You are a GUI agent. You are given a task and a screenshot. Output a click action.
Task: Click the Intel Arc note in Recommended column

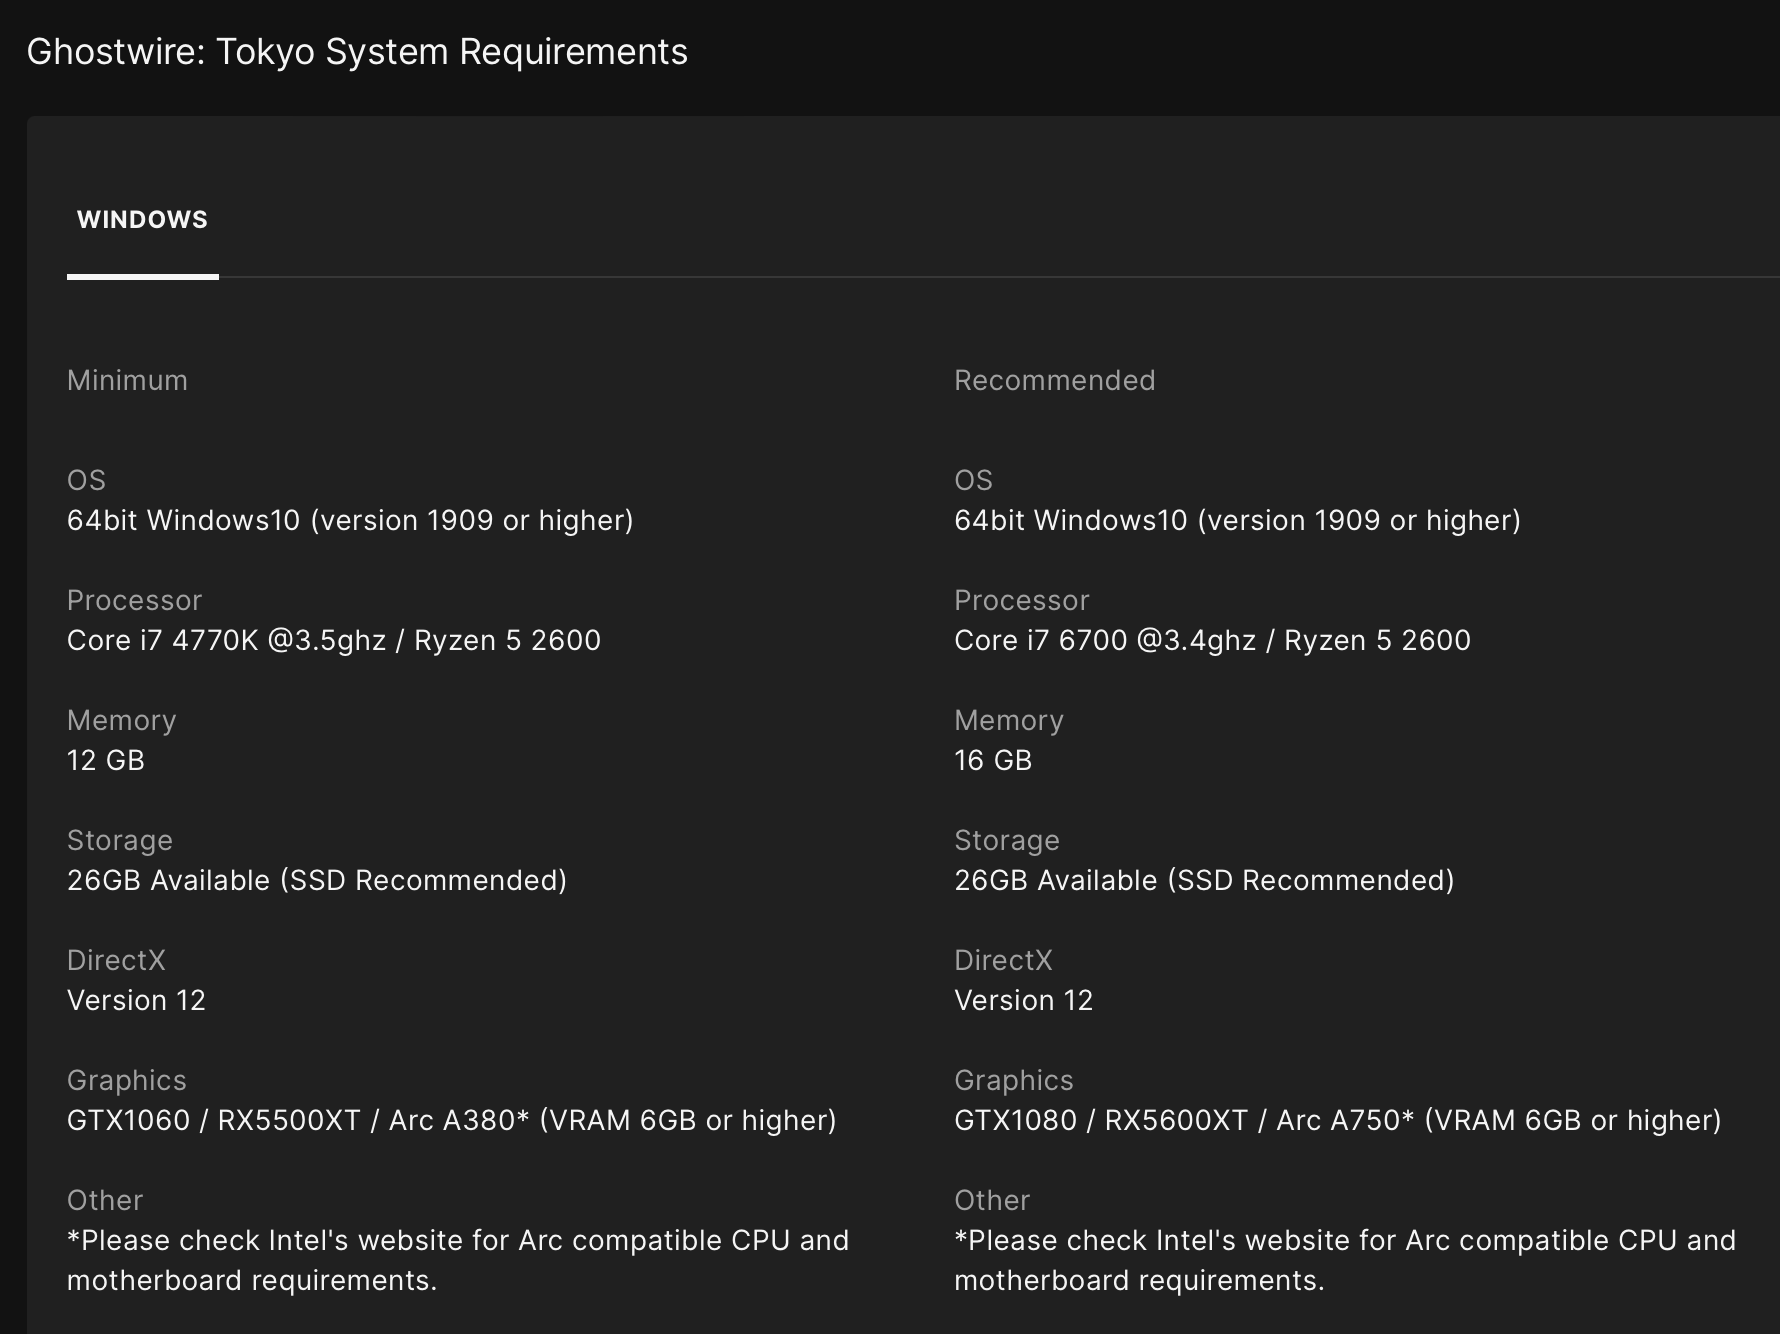click(1344, 1260)
